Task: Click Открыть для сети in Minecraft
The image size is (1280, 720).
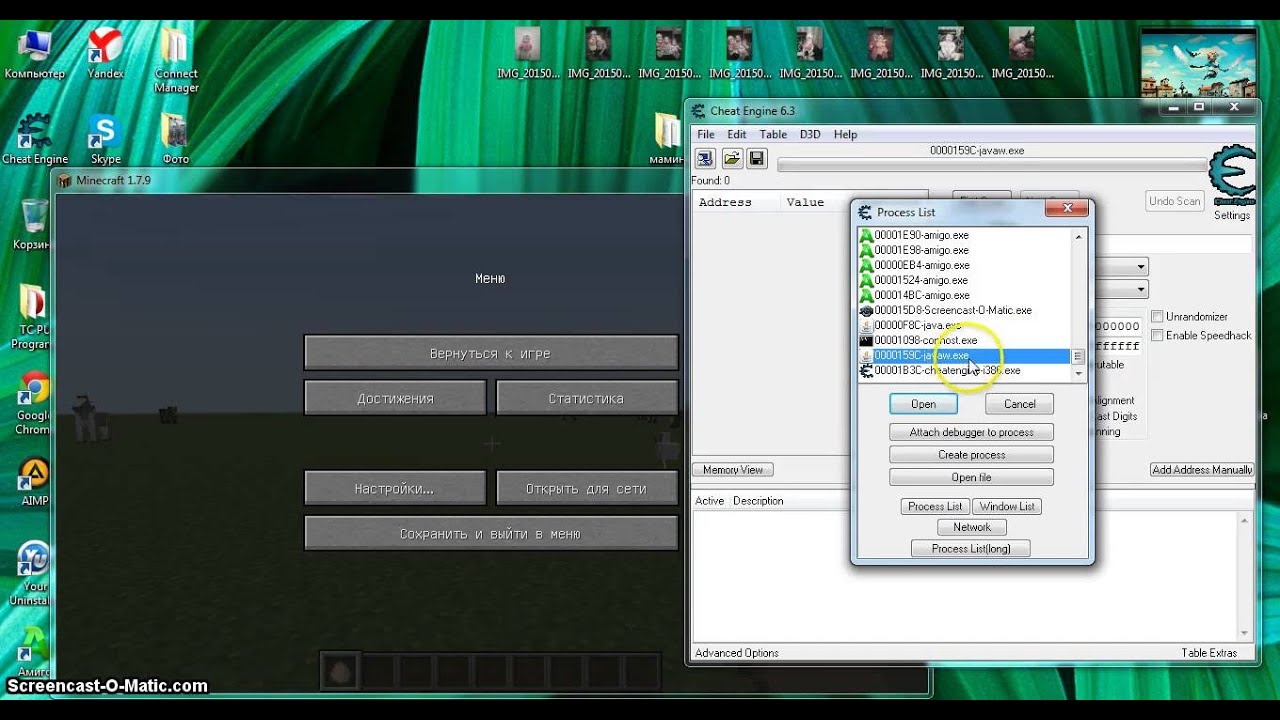Action: (586, 488)
